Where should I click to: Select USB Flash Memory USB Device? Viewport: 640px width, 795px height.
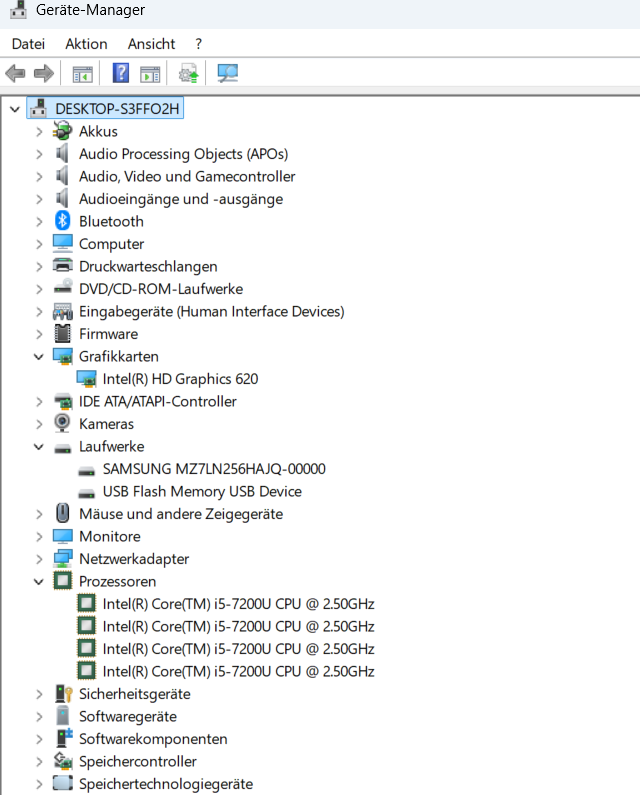[202, 491]
